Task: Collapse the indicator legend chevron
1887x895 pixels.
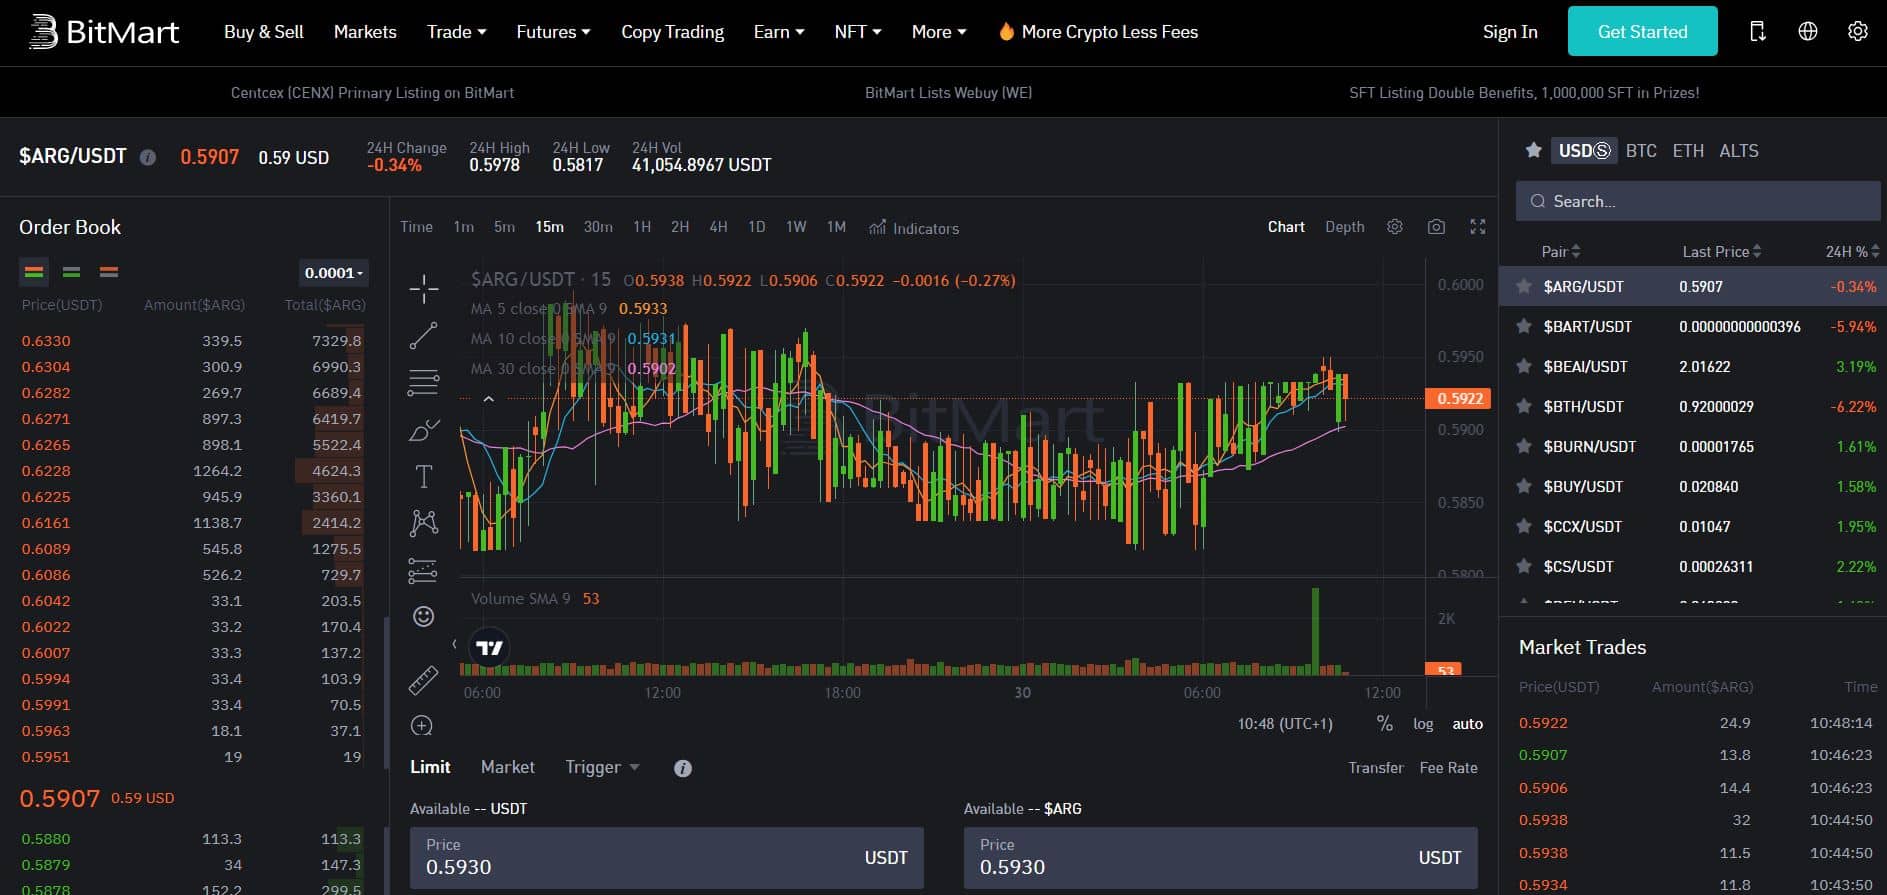Action: click(x=489, y=399)
